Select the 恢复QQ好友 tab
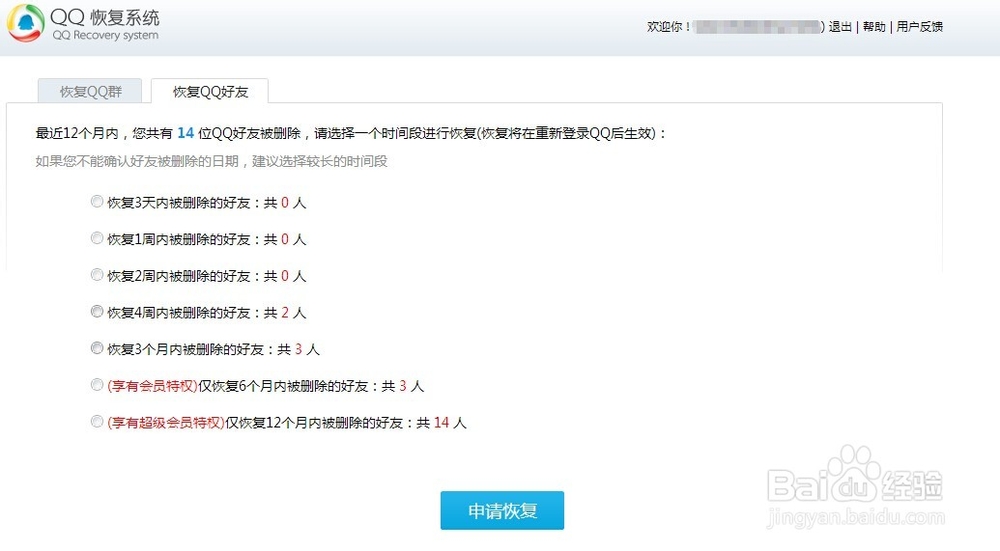Image resolution: width=1000 pixels, height=551 pixels. coord(210,92)
